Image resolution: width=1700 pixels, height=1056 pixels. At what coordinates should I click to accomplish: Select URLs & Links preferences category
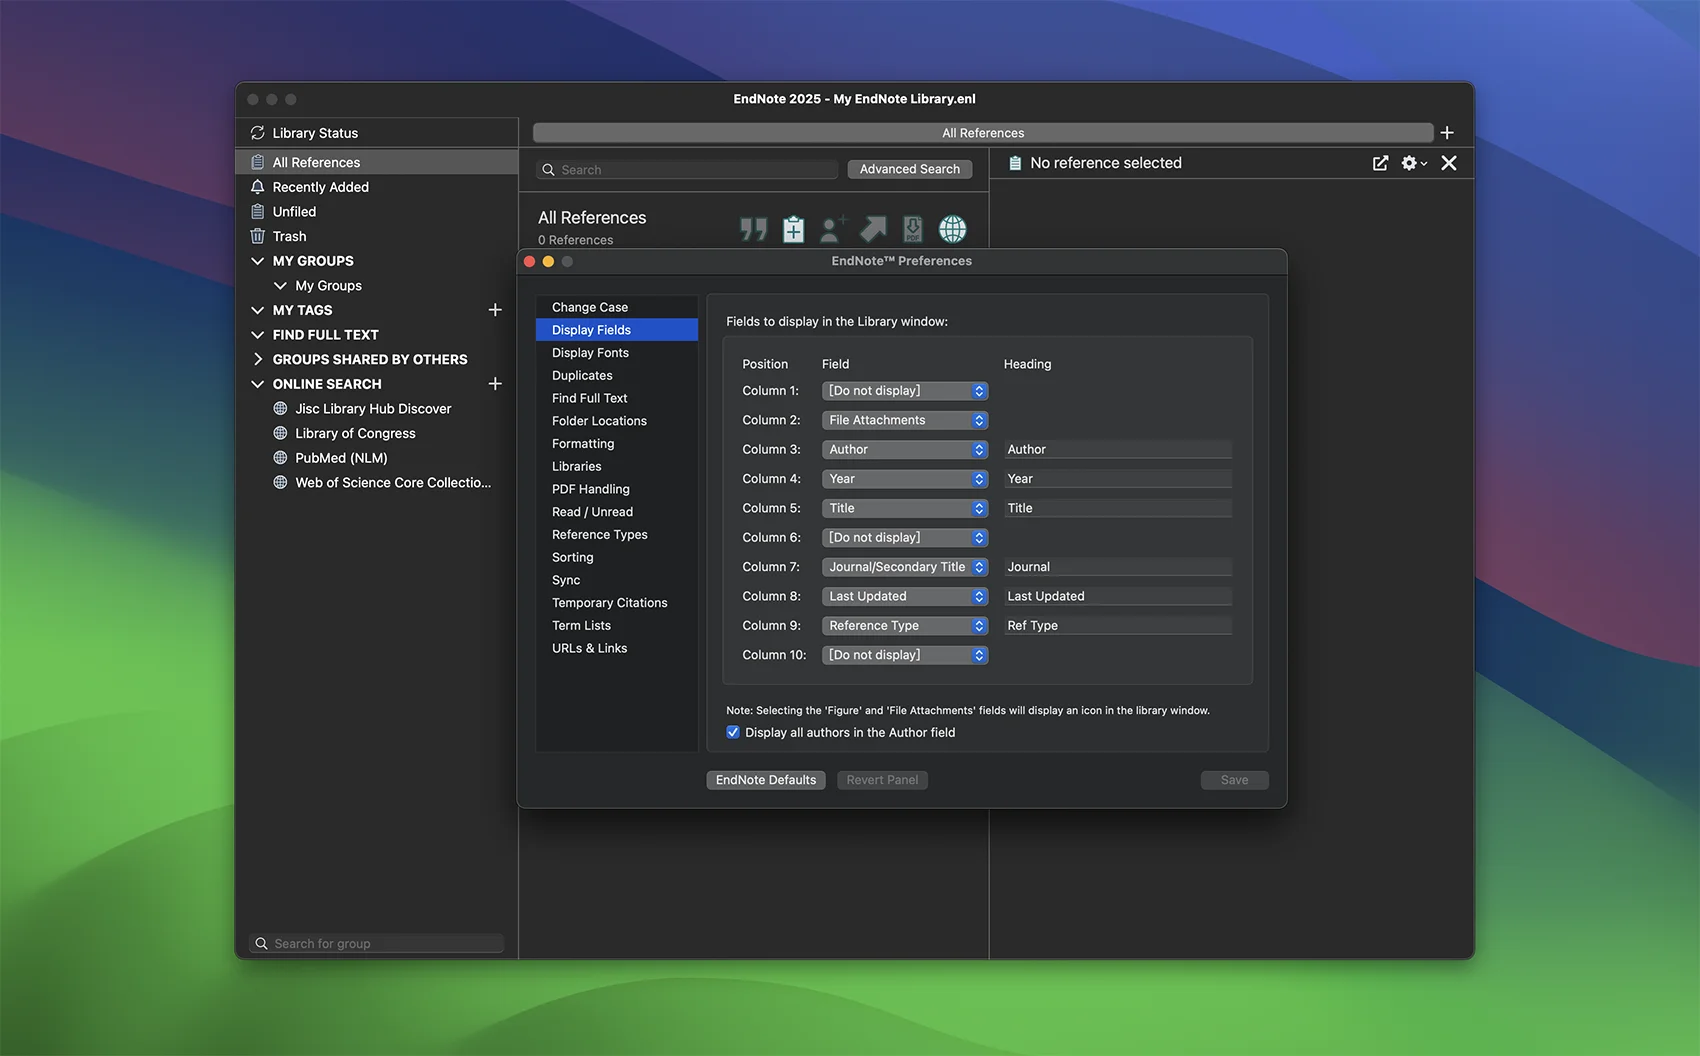coord(617,648)
